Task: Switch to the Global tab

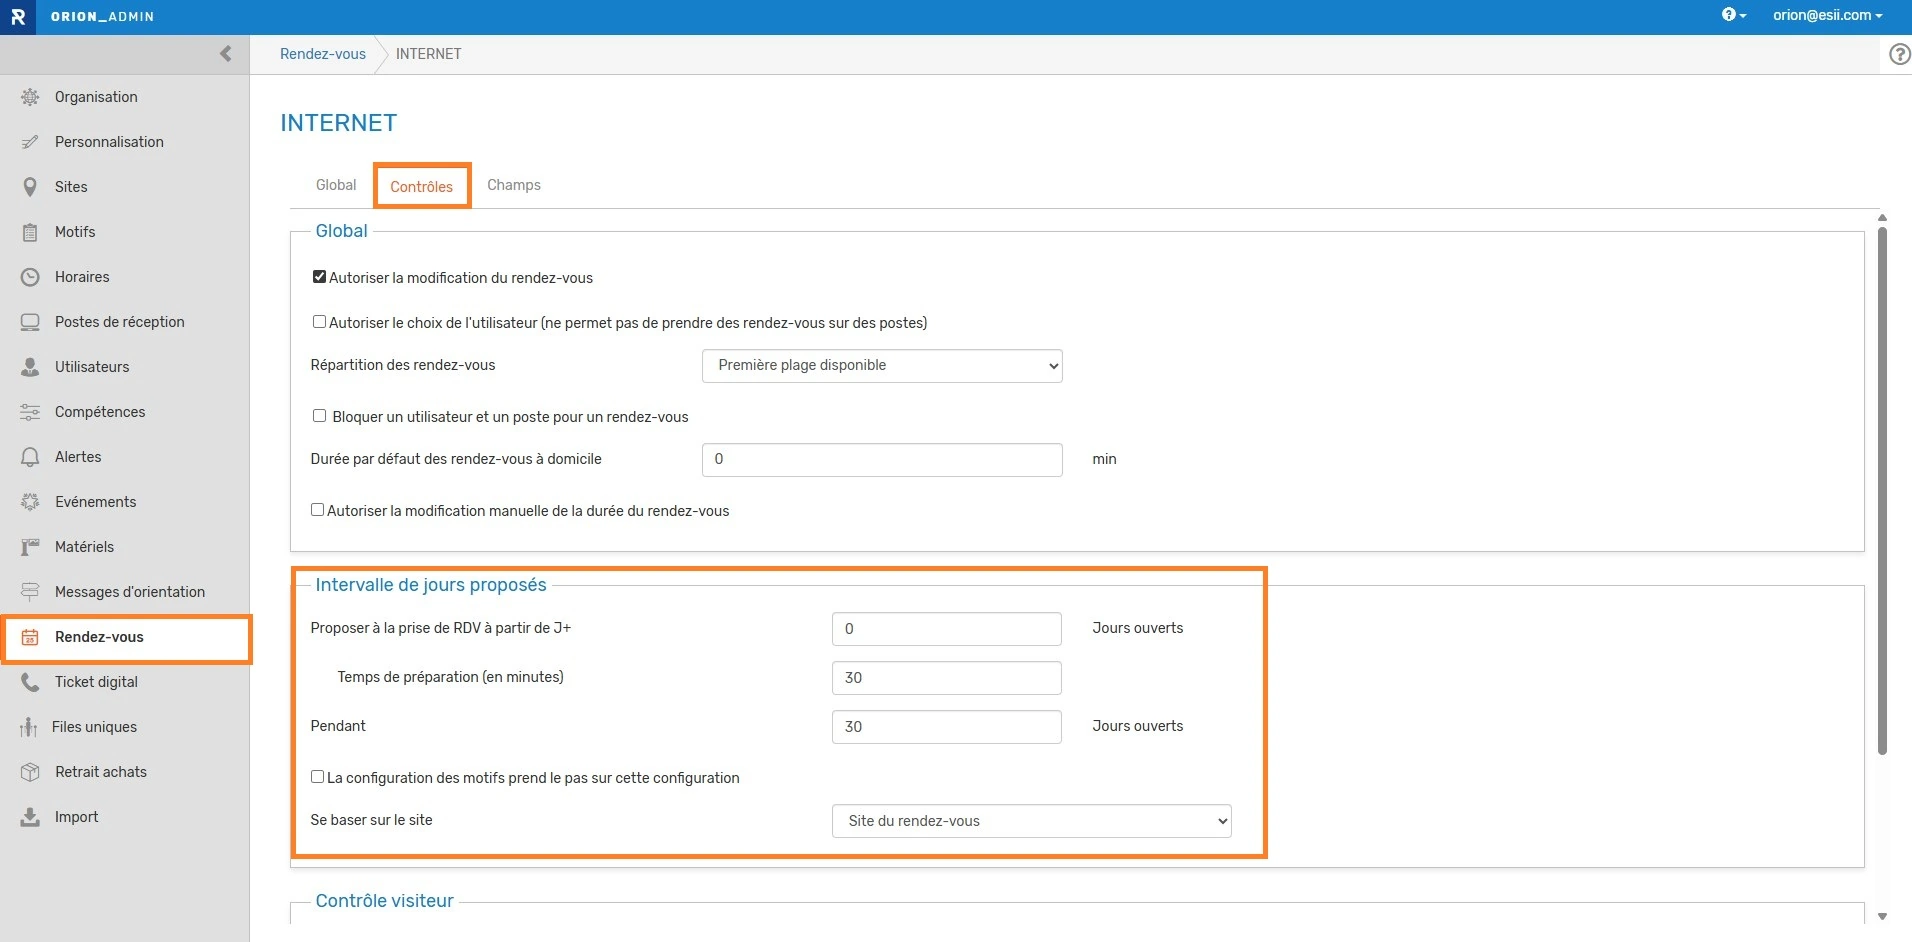Action: pyautogui.click(x=336, y=185)
